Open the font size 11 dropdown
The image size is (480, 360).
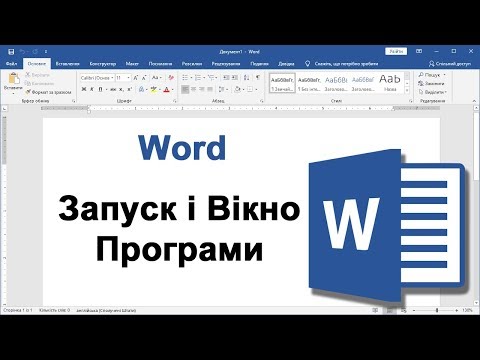point(128,78)
